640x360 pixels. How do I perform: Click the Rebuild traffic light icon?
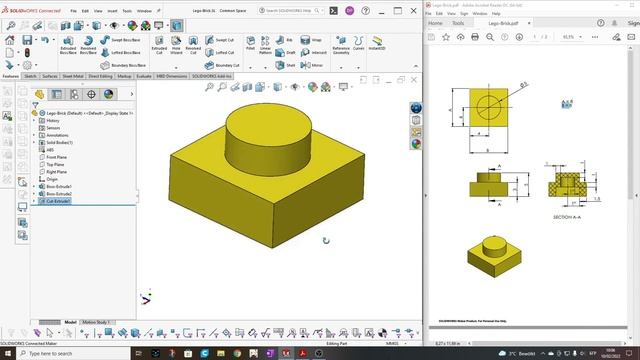point(27,53)
